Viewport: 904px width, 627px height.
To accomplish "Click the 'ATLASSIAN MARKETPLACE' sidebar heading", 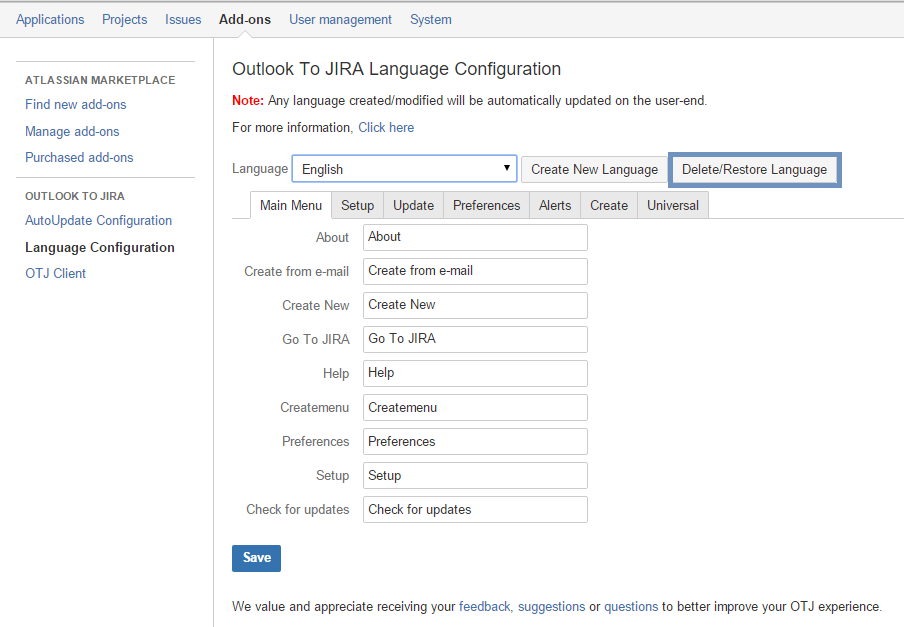I will click(100, 80).
